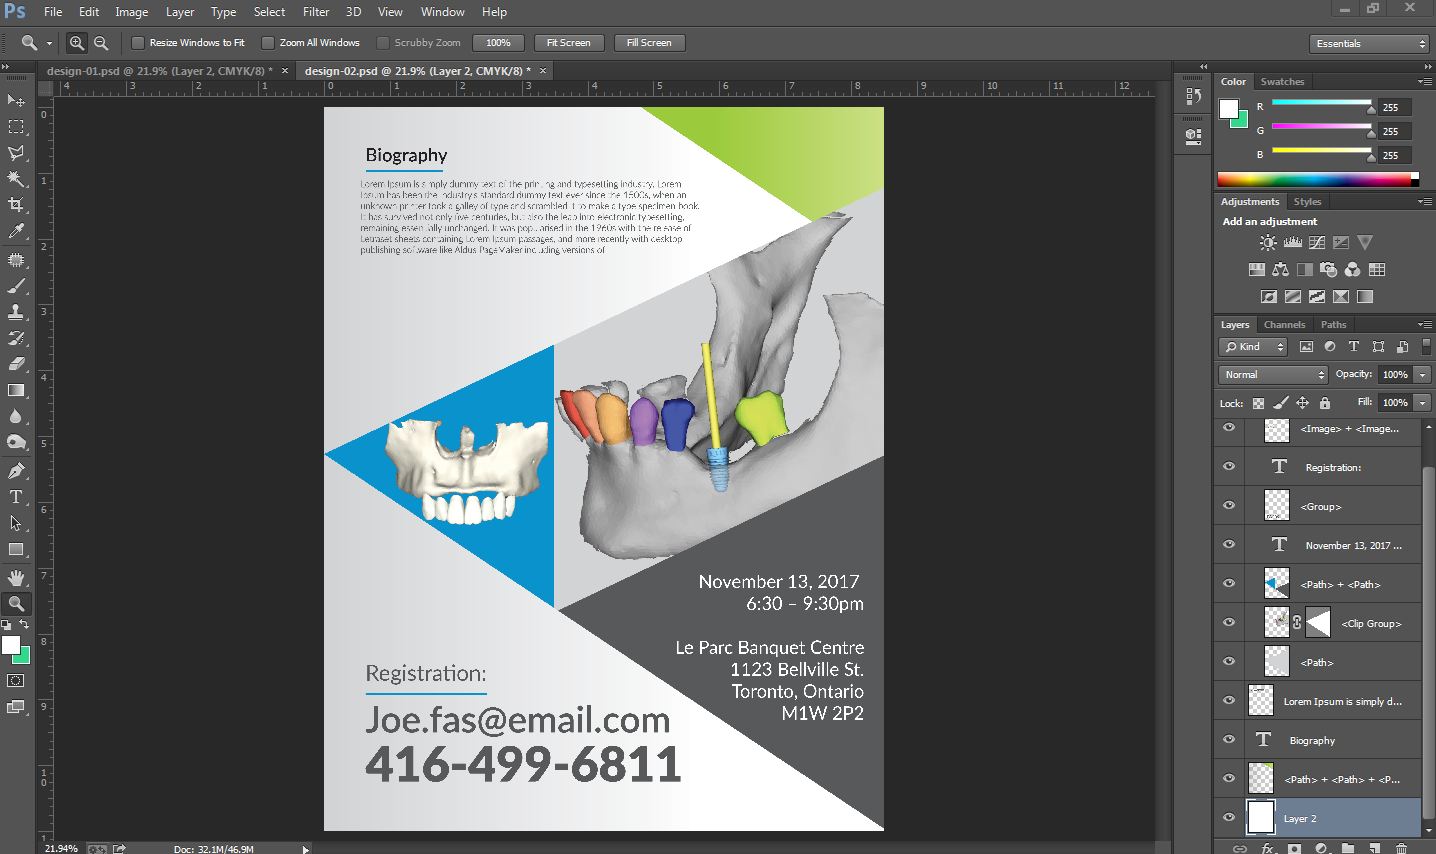Select the Rectangle shape tool
The width and height of the screenshot is (1436, 854).
click(x=16, y=549)
